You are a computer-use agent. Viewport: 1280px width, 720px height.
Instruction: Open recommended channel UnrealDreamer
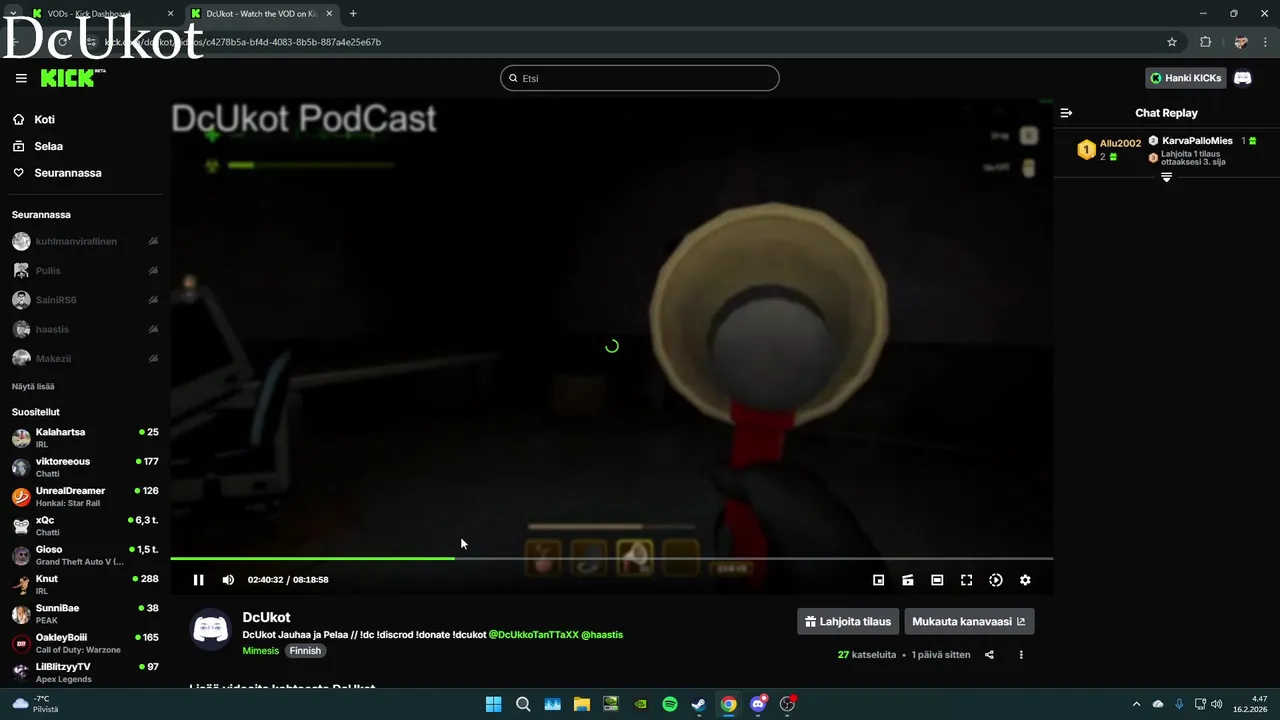tap(85, 497)
